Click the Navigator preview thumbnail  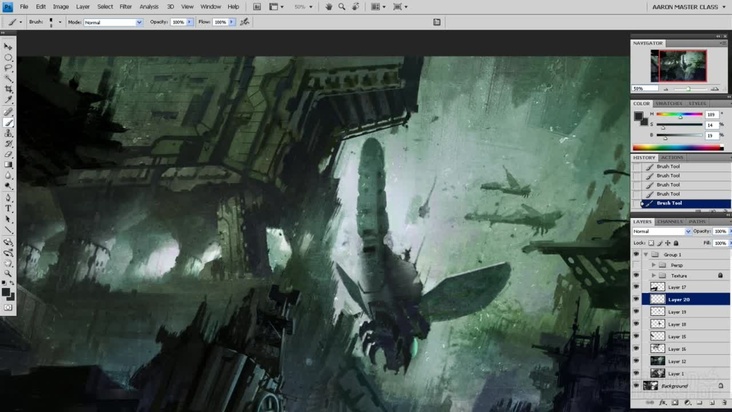coord(678,66)
